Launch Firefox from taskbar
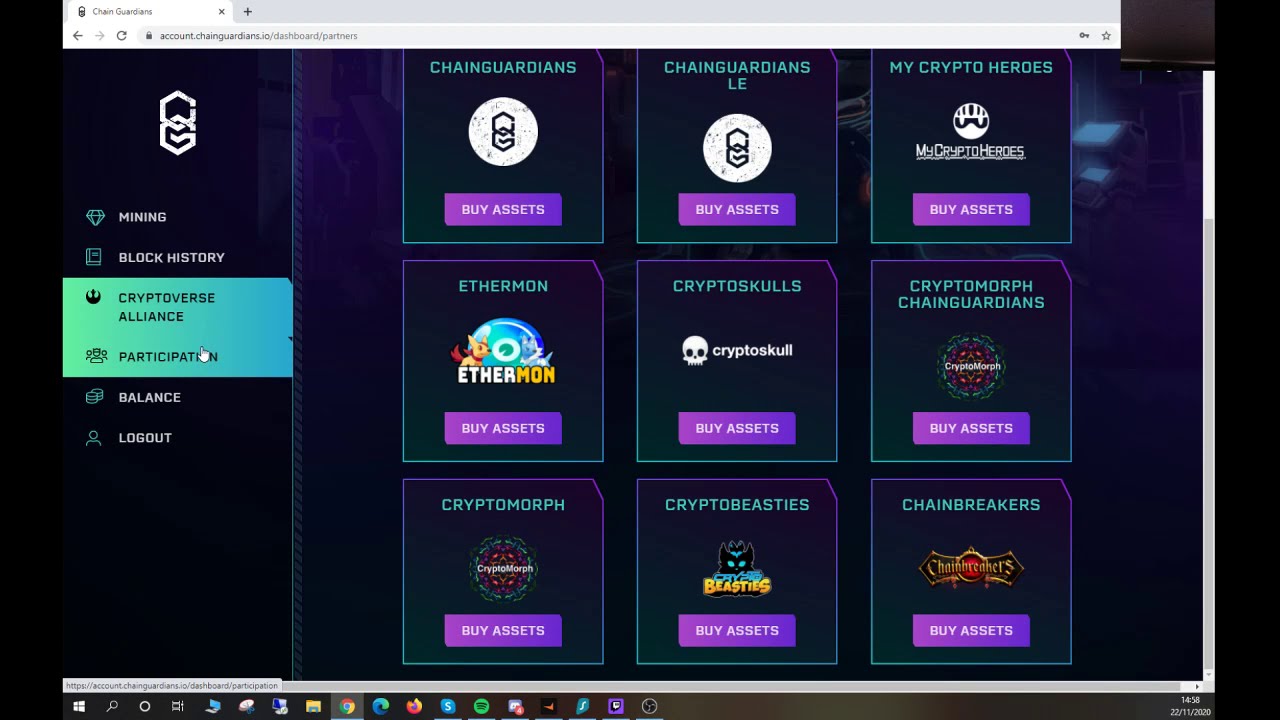 click(414, 706)
